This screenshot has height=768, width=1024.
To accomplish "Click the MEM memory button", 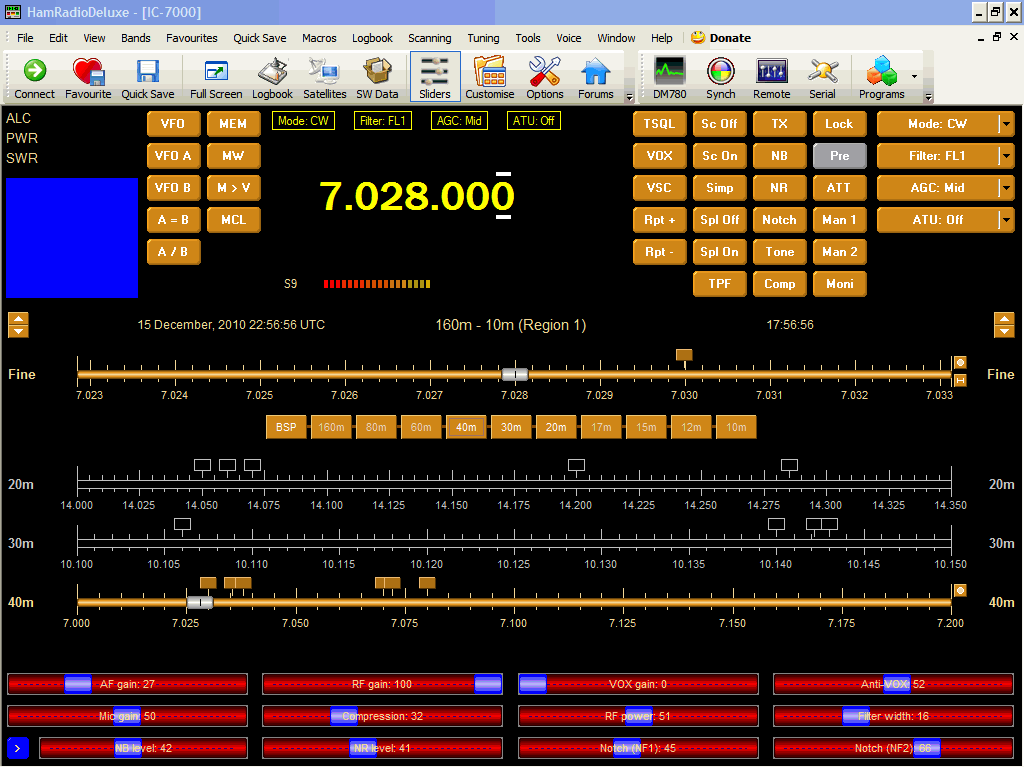I will tap(233, 123).
